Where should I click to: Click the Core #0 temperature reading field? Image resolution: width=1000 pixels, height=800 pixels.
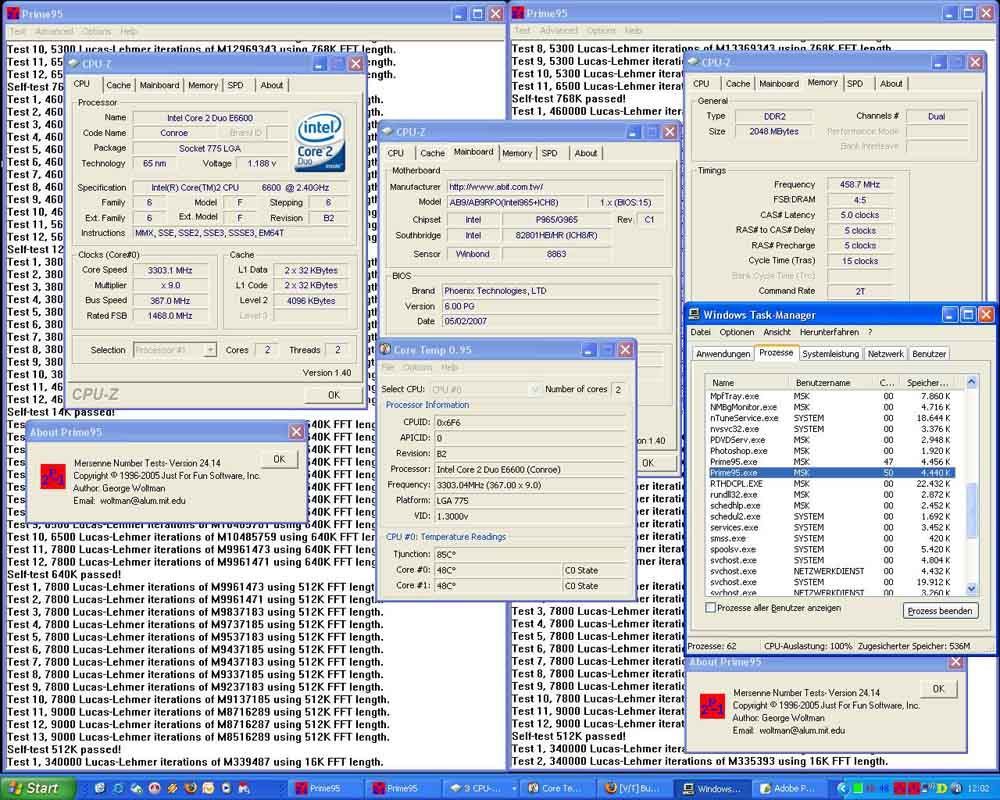[x=497, y=570]
